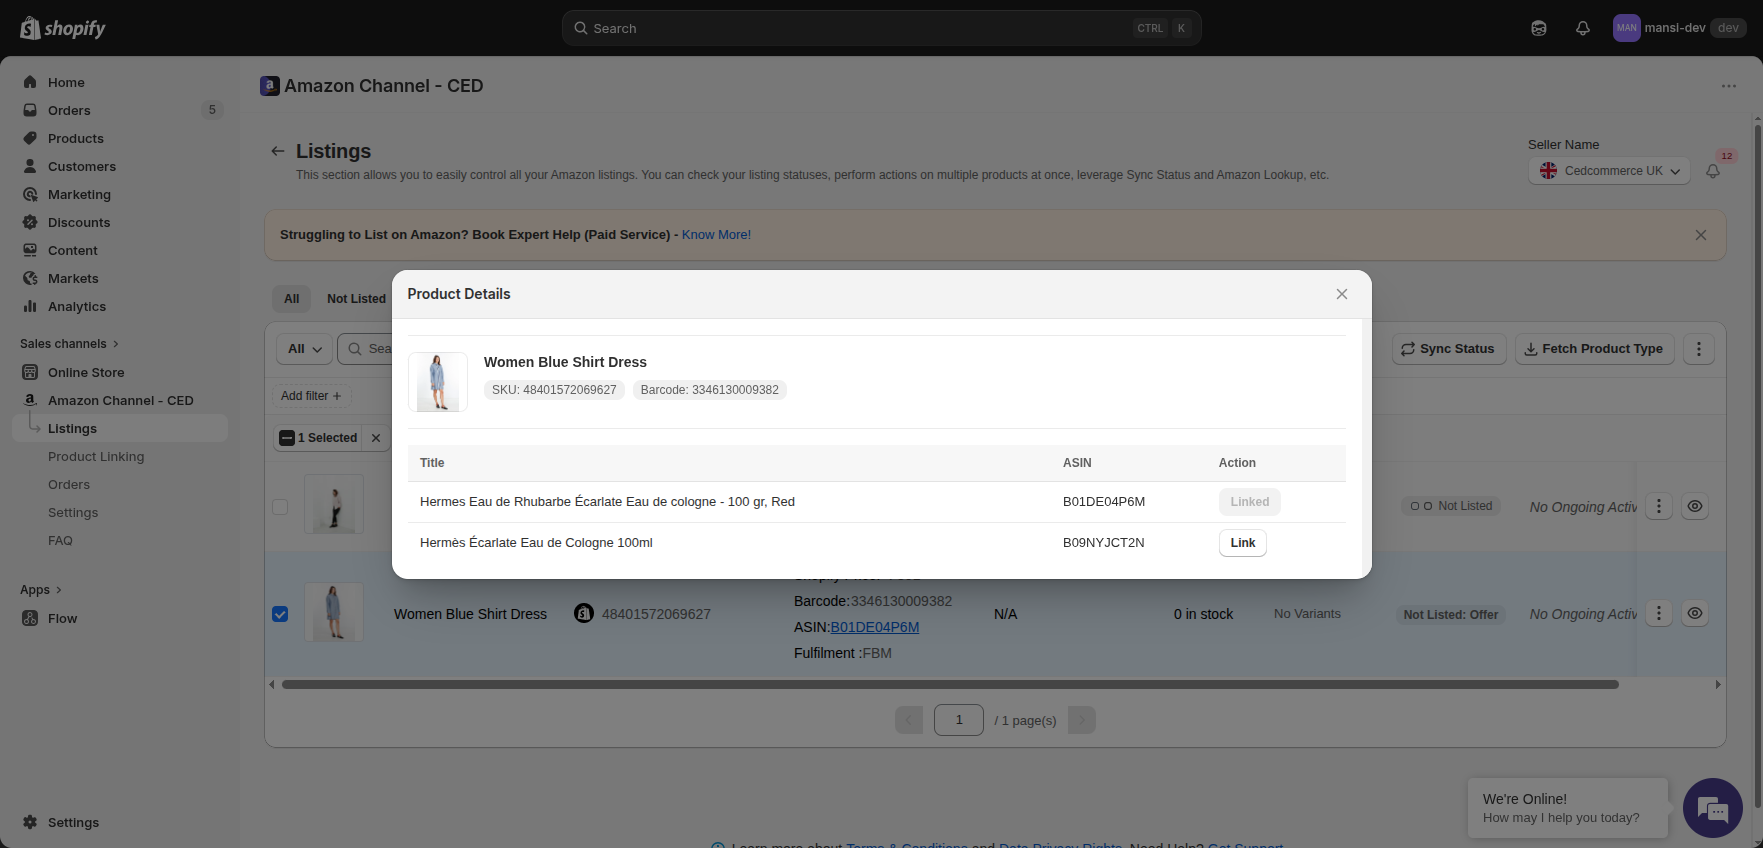The height and width of the screenshot is (848, 1763).
Task: Click Know More! link in banner
Action: [716, 235]
